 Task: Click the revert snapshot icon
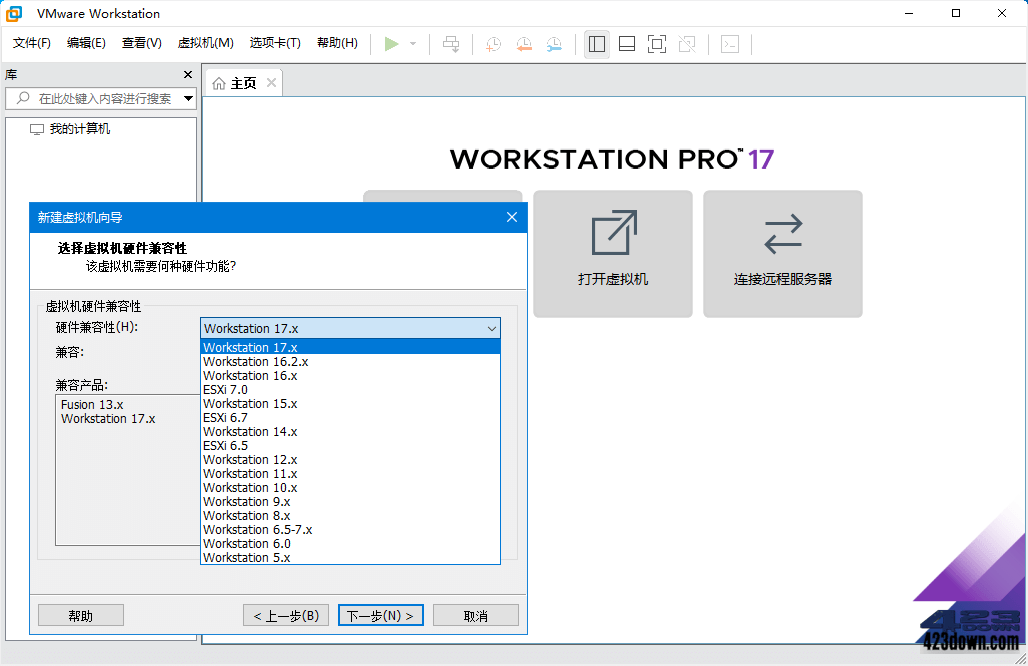524,43
